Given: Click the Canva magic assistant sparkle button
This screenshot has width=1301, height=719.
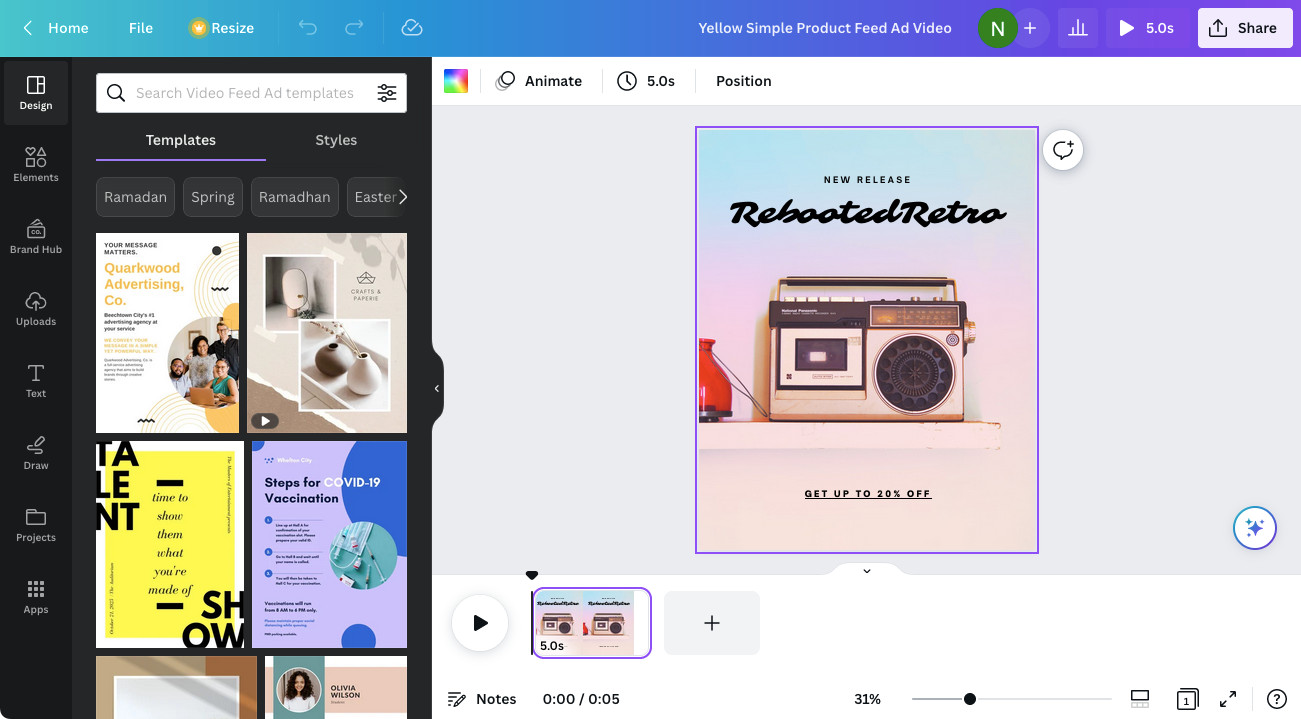Looking at the screenshot, I should tap(1254, 528).
